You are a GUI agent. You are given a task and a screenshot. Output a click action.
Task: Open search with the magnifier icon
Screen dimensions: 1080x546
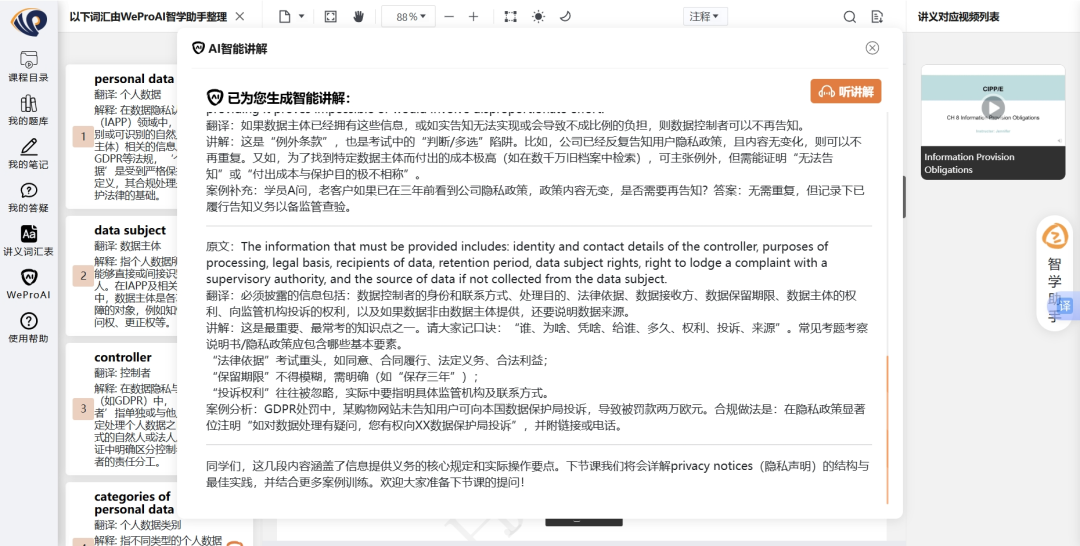[850, 17]
